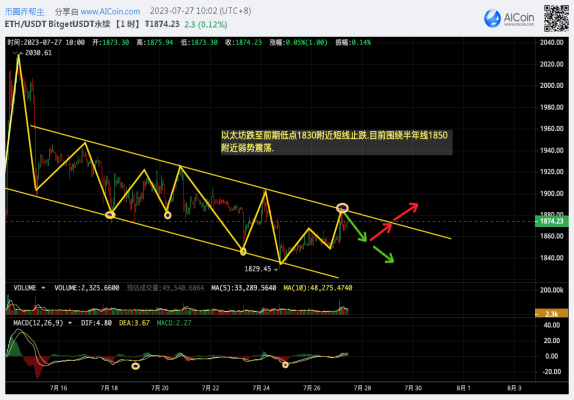Click the orange 2.3k volume tag

click(x=552, y=314)
